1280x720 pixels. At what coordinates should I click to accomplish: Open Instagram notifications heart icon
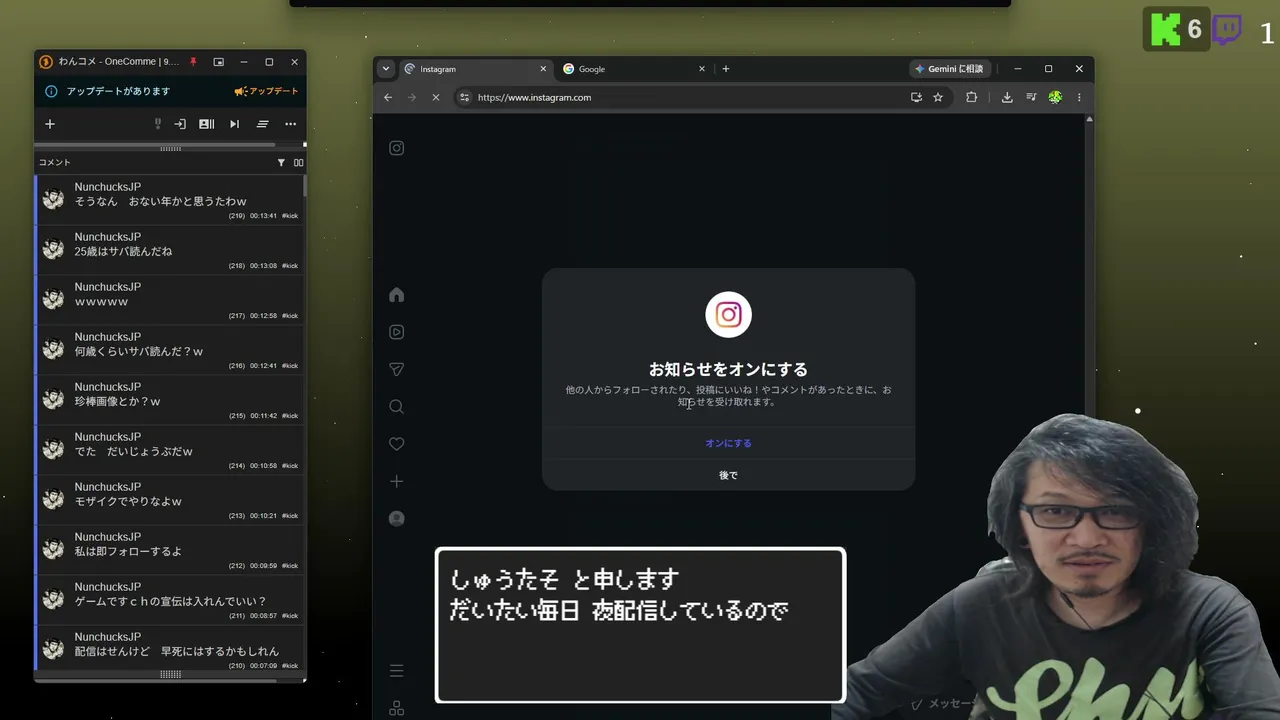coord(397,444)
